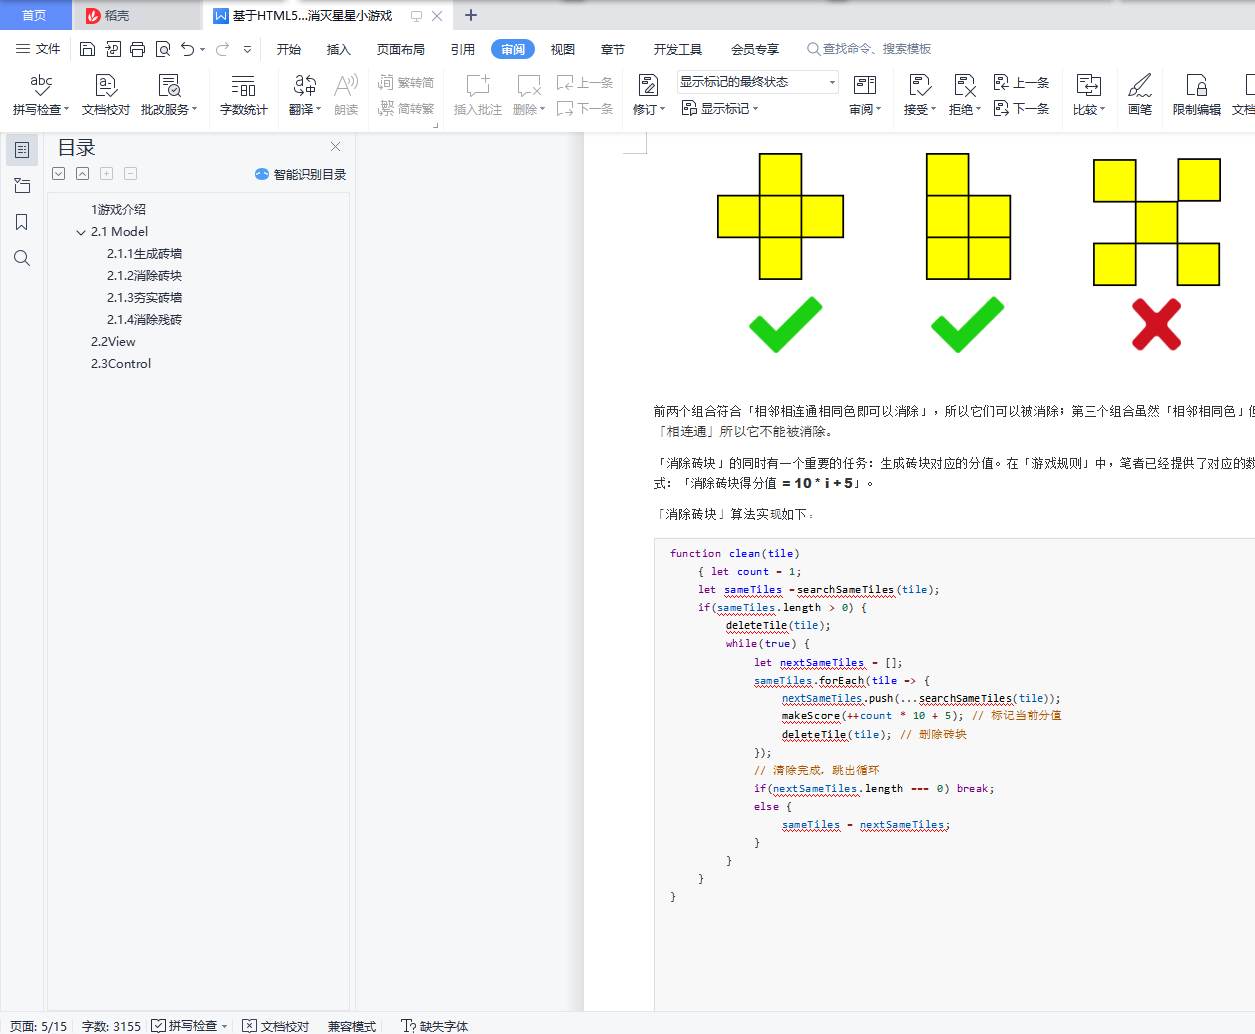Select TOC entry 1游戏介绍
This screenshot has height=1034, width=1255.
click(x=118, y=210)
